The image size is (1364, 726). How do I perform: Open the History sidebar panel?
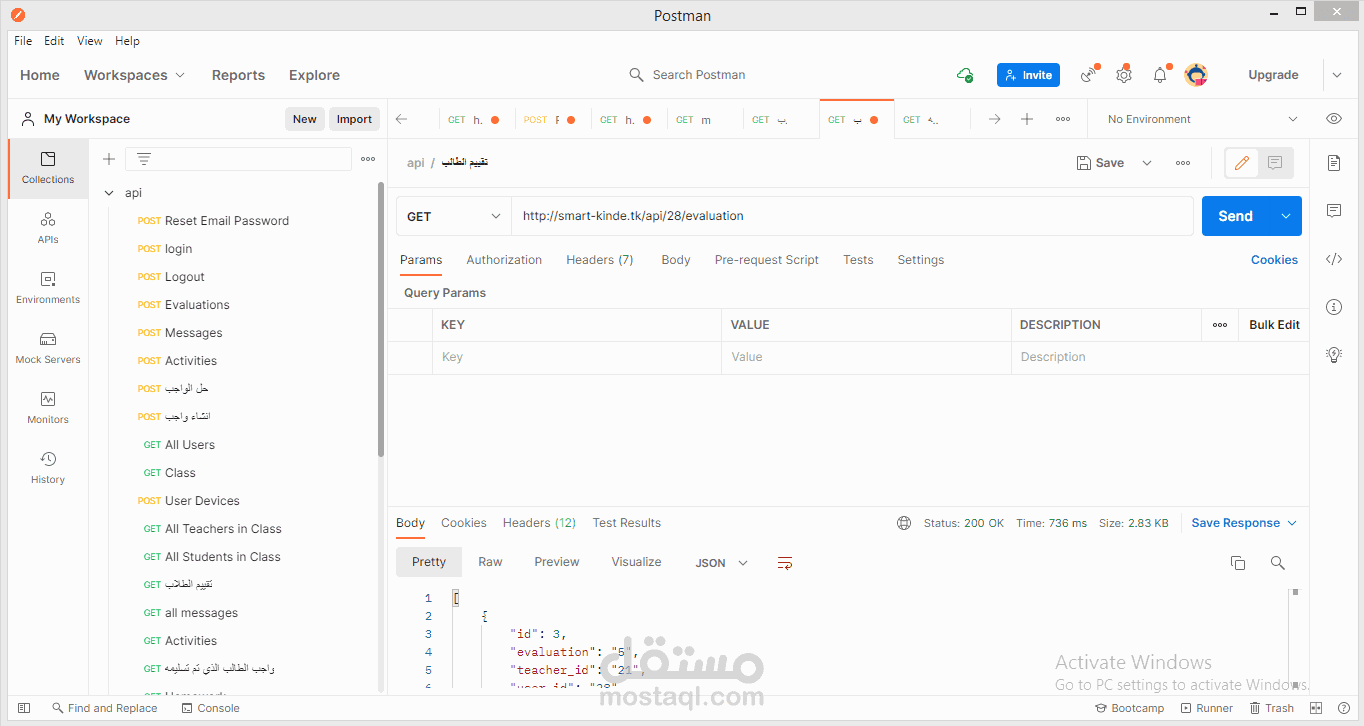[x=48, y=468]
